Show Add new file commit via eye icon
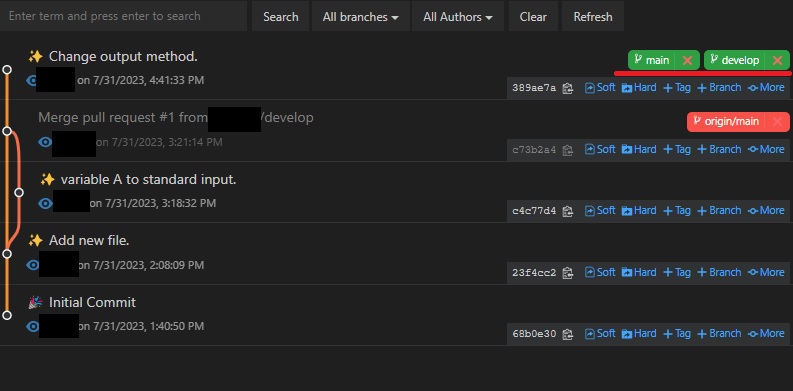The image size is (793, 391). (x=32, y=265)
